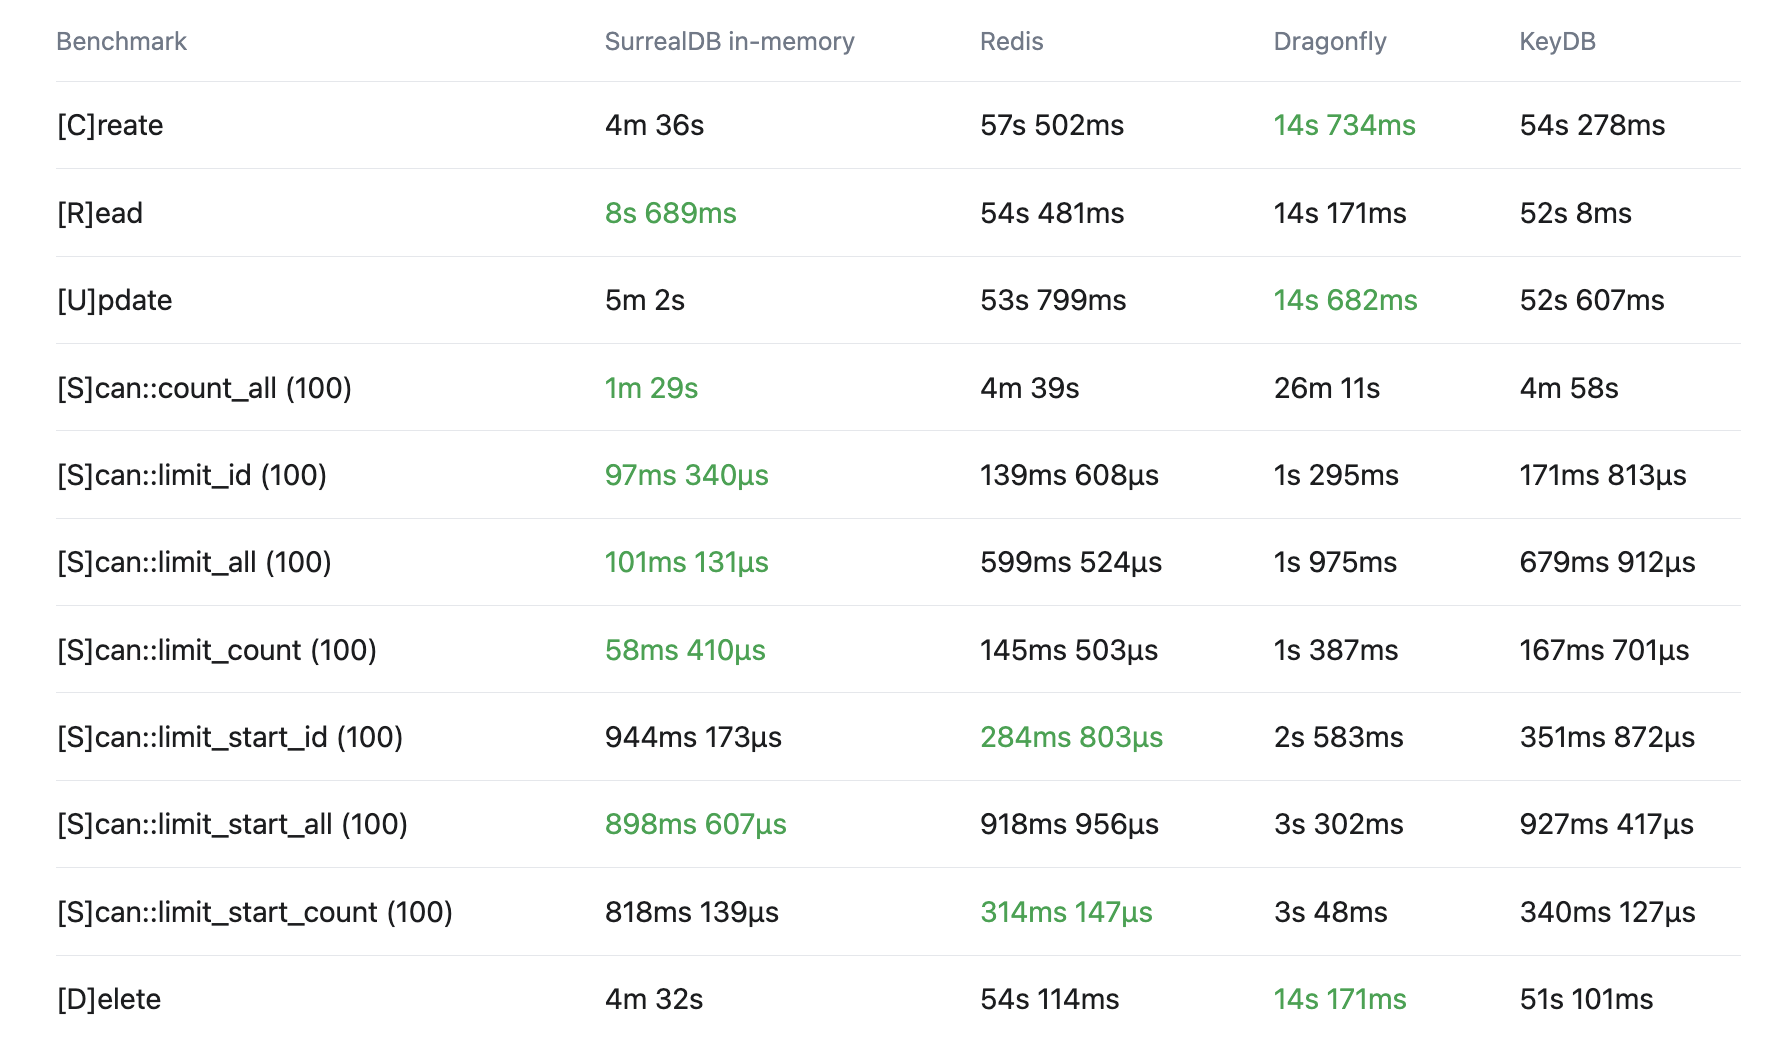Click the 53s 799ms Redis value
This screenshot has width=1774, height=1052.
coord(1053,300)
